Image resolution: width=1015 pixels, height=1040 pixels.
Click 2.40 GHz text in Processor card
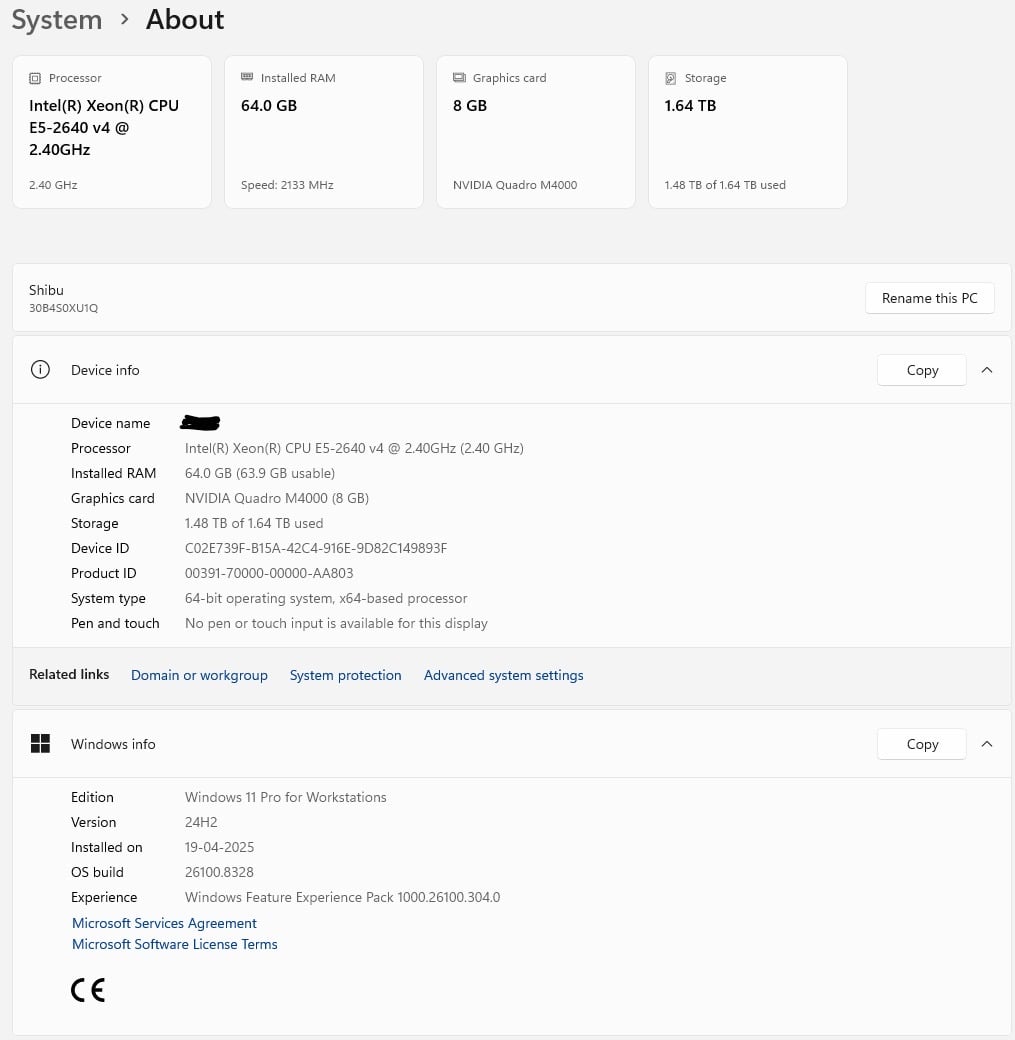pos(53,185)
